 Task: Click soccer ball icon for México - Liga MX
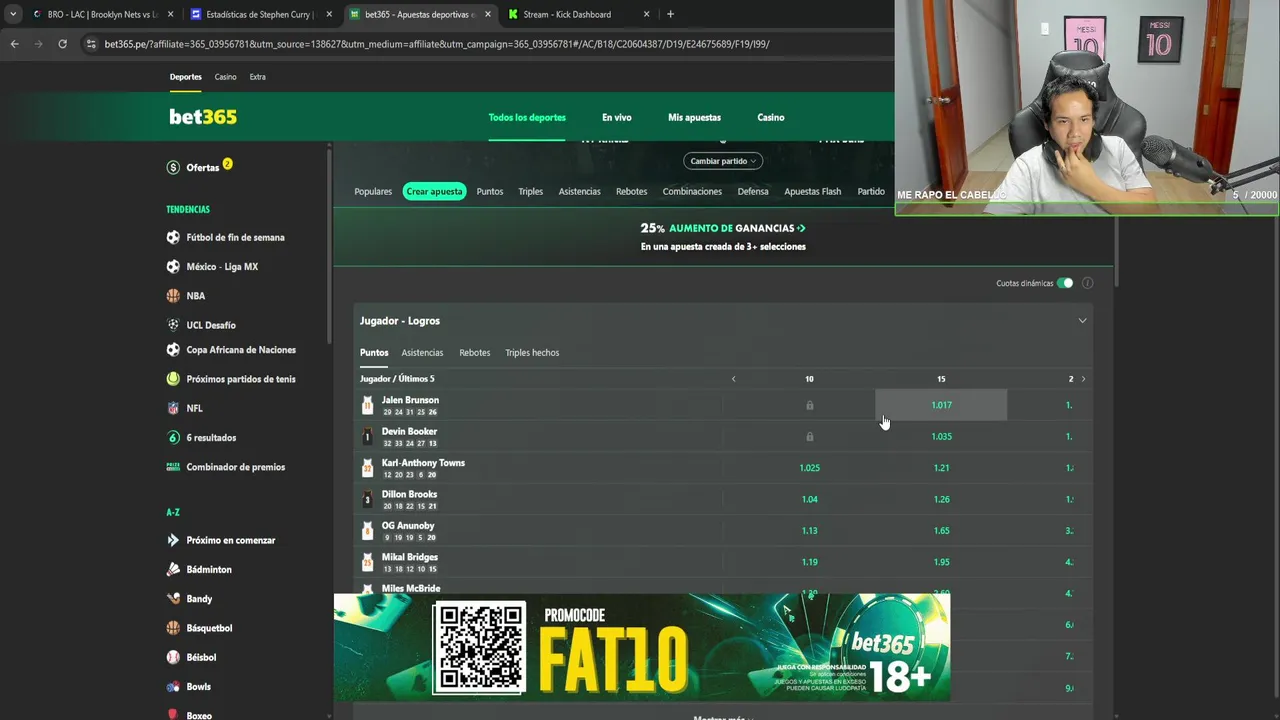click(x=173, y=266)
